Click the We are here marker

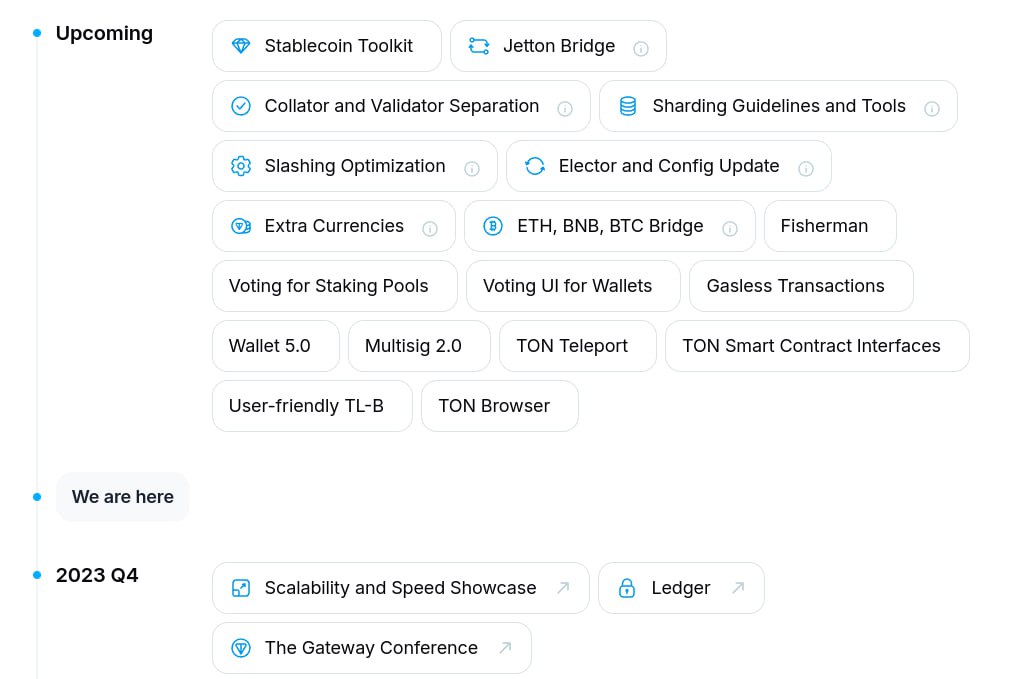tap(122, 497)
